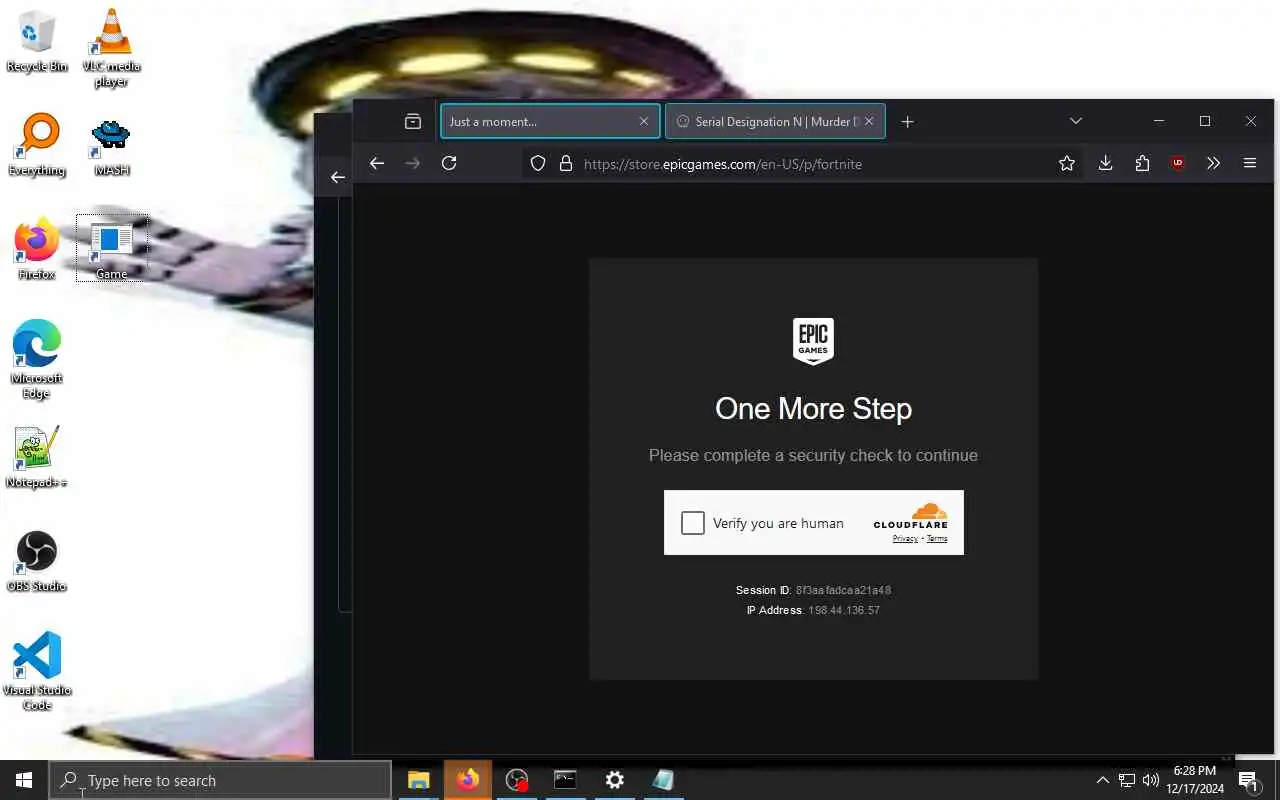
Task: Open the list all tabs dropdown
Action: (x=1076, y=121)
